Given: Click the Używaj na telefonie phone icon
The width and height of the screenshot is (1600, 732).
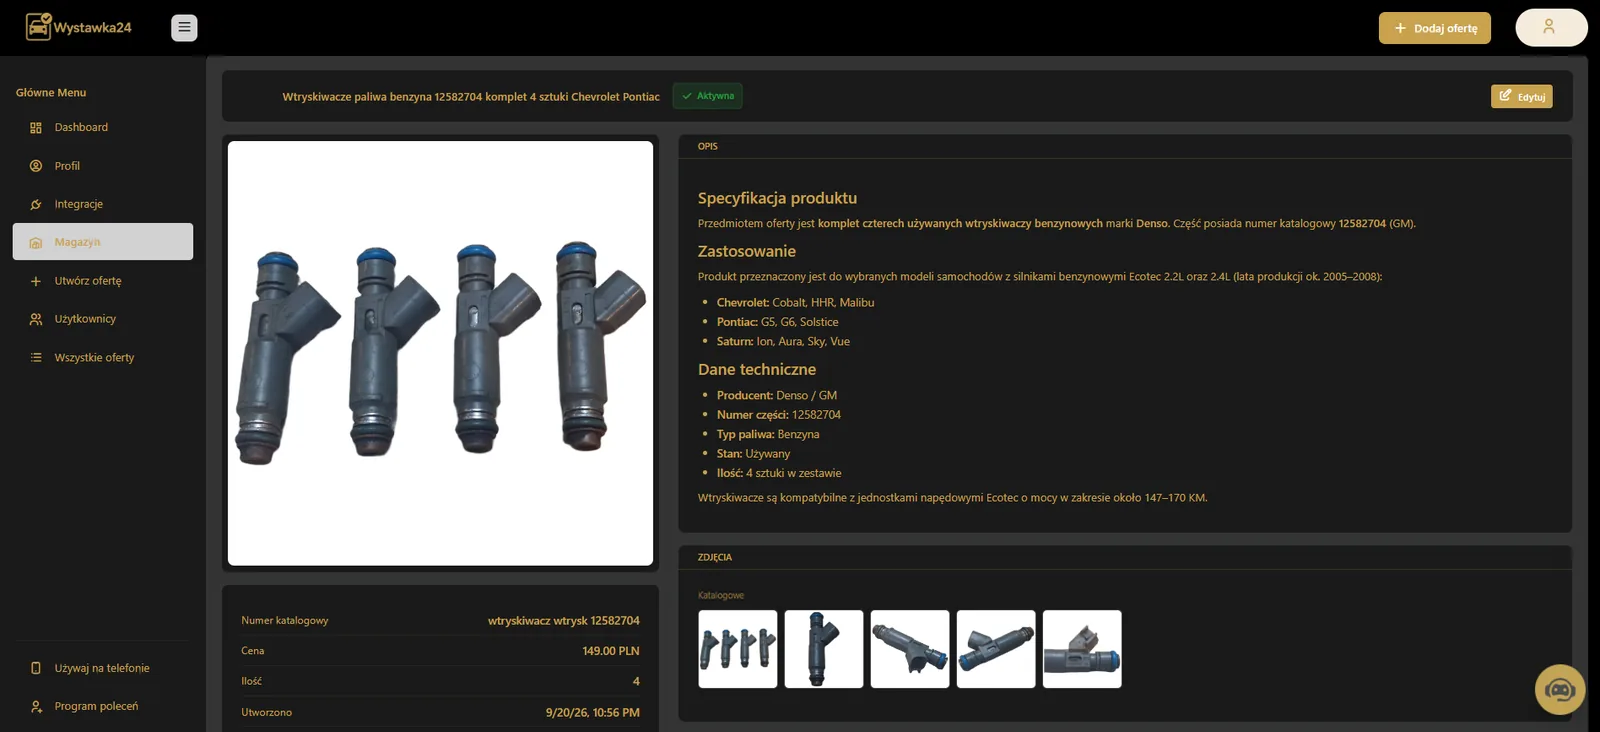Looking at the screenshot, I should 36,668.
